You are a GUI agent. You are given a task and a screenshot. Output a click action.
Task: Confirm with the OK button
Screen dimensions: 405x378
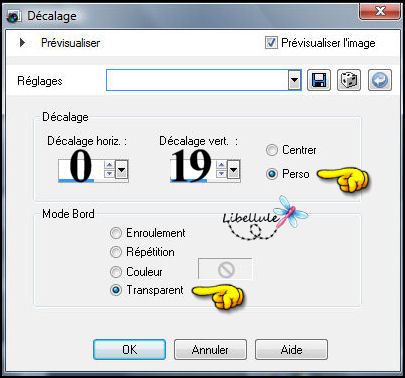[x=129, y=349]
